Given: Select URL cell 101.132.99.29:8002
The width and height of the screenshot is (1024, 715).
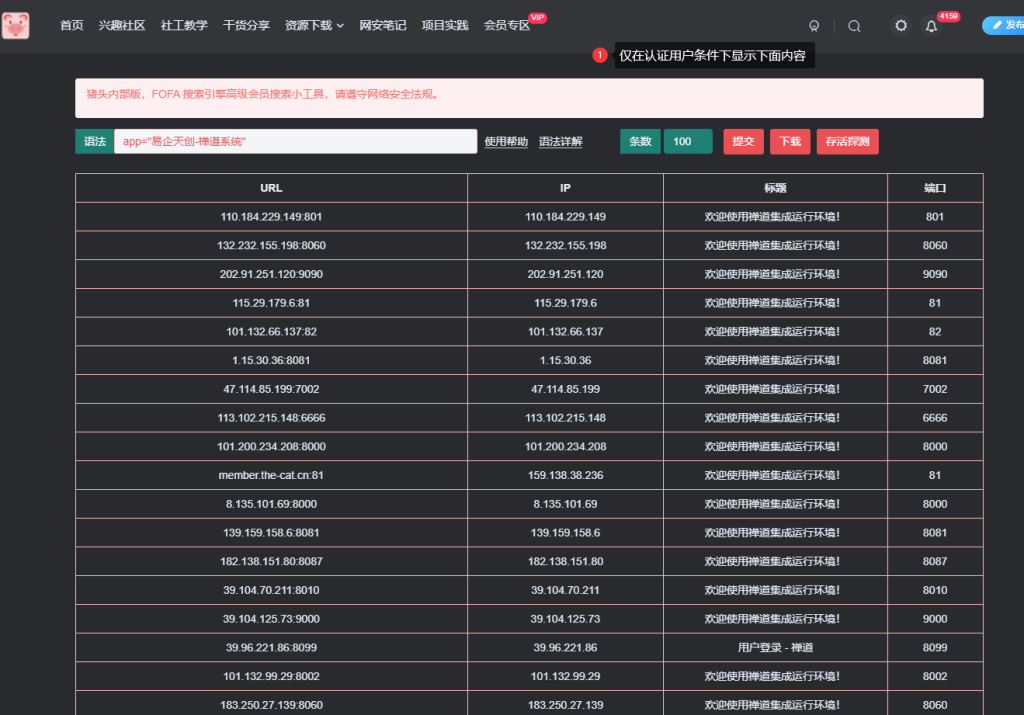Looking at the screenshot, I should click(271, 676).
